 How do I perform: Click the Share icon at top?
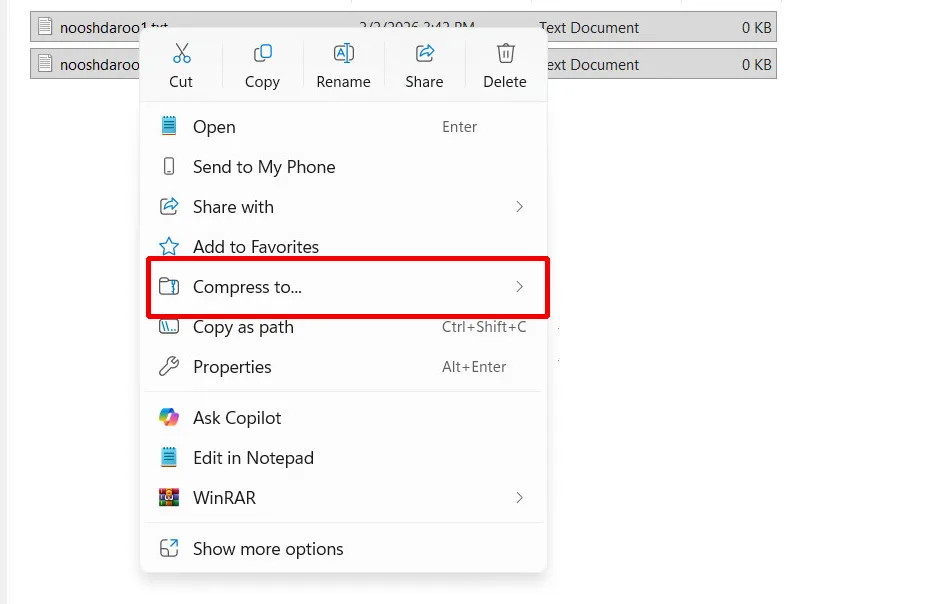pyautogui.click(x=424, y=54)
